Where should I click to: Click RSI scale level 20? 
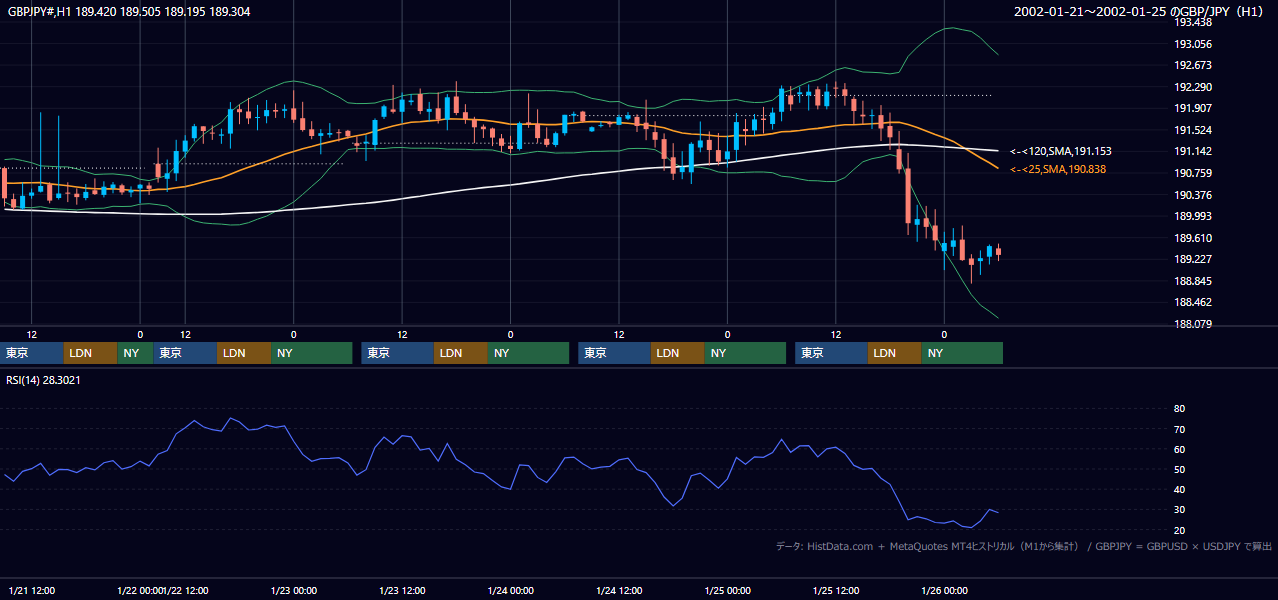click(1180, 530)
